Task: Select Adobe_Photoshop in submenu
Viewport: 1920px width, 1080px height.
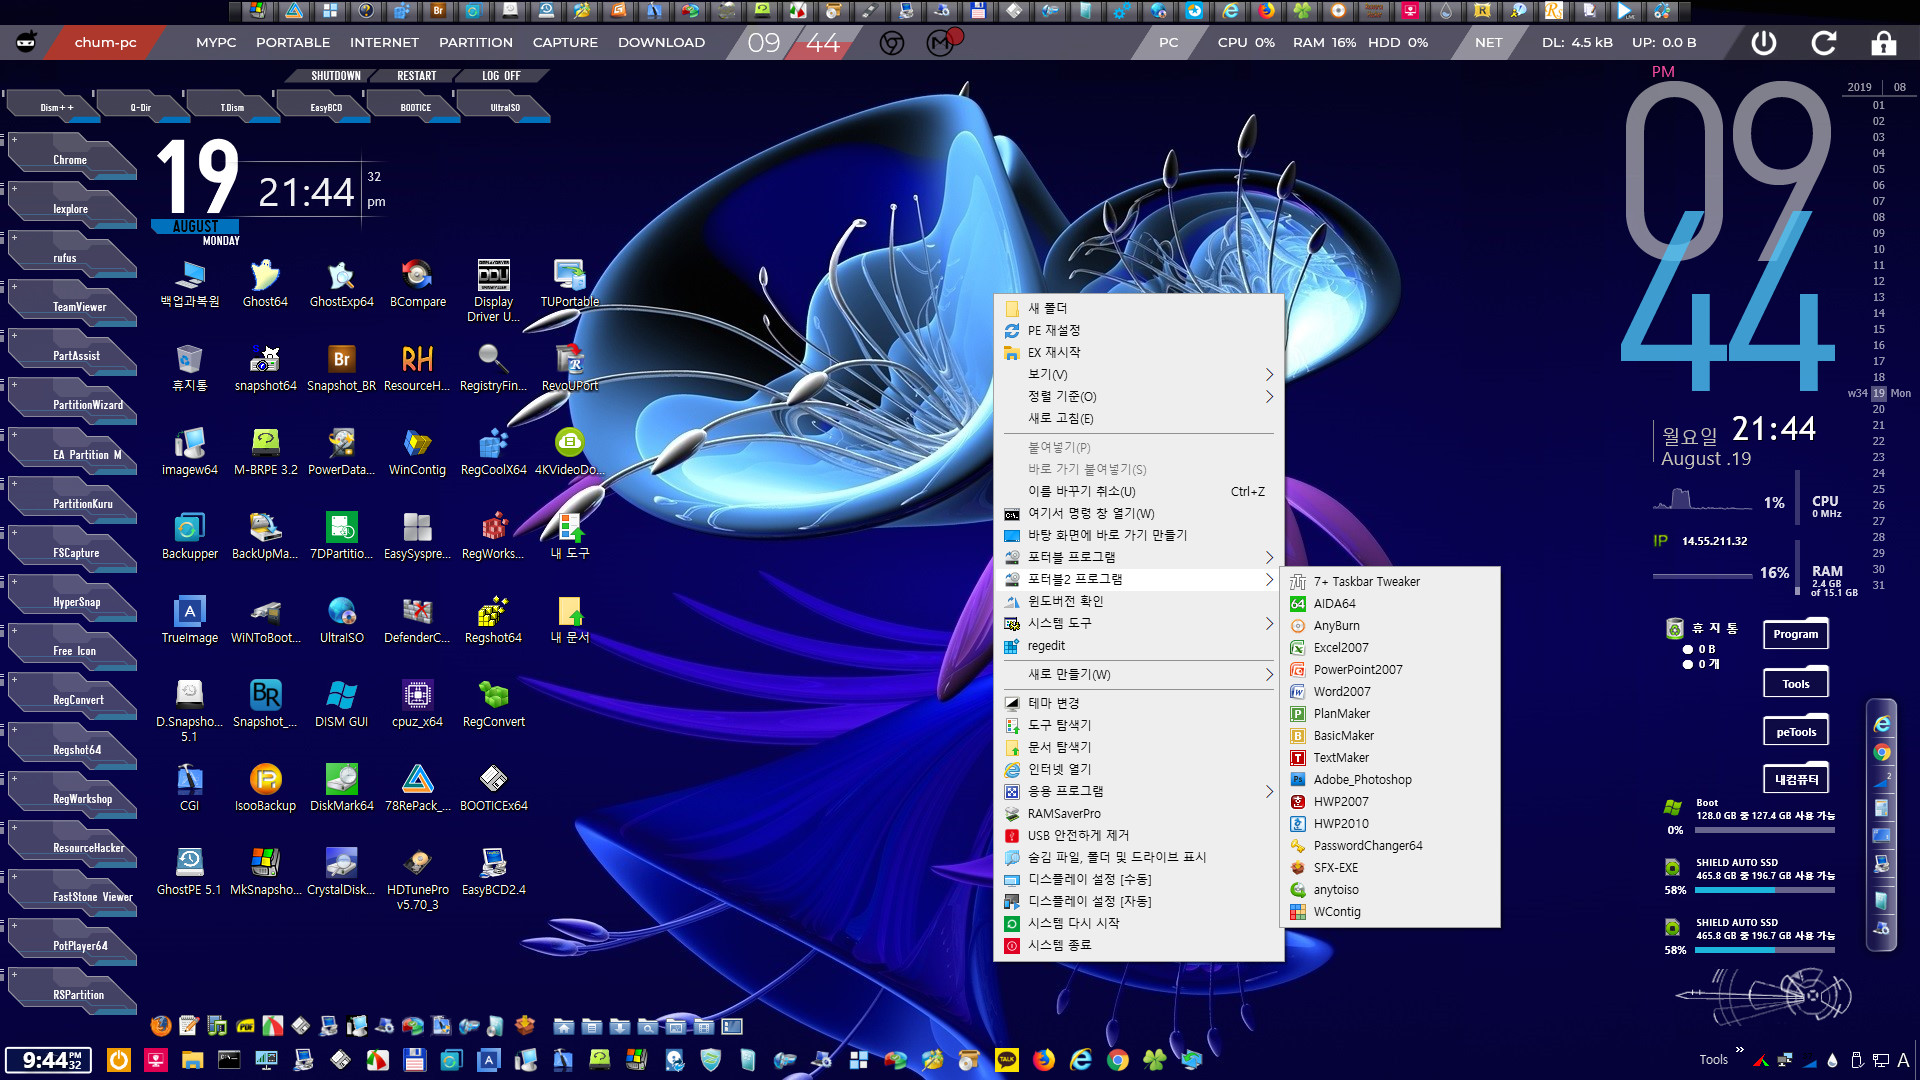Action: (1390, 779)
